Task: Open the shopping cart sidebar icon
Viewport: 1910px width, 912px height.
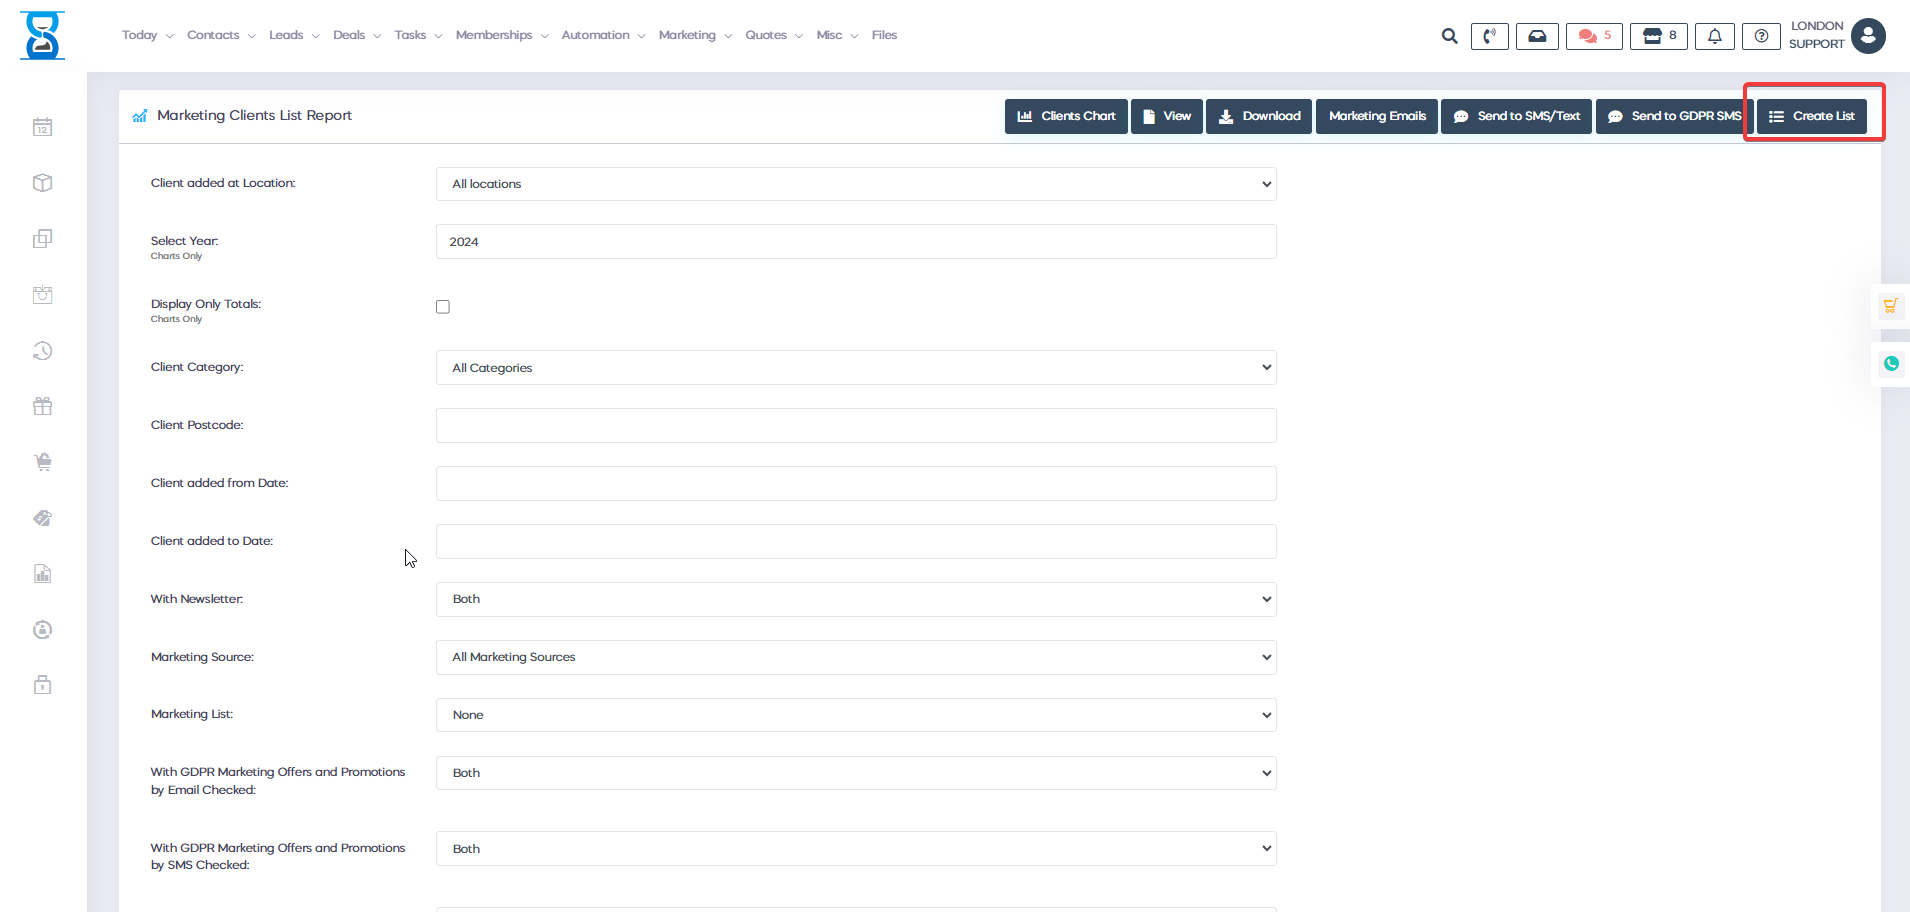Action: coord(42,462)
